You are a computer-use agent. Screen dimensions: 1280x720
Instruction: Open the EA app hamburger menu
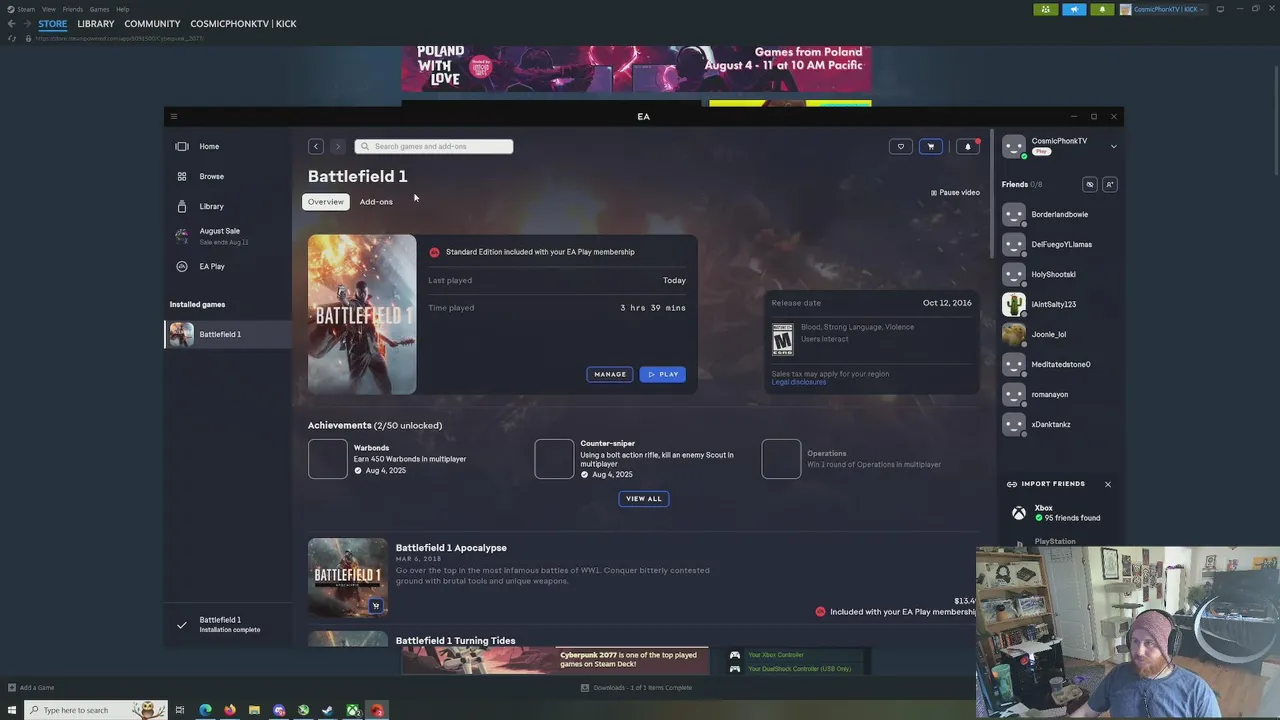173,116
